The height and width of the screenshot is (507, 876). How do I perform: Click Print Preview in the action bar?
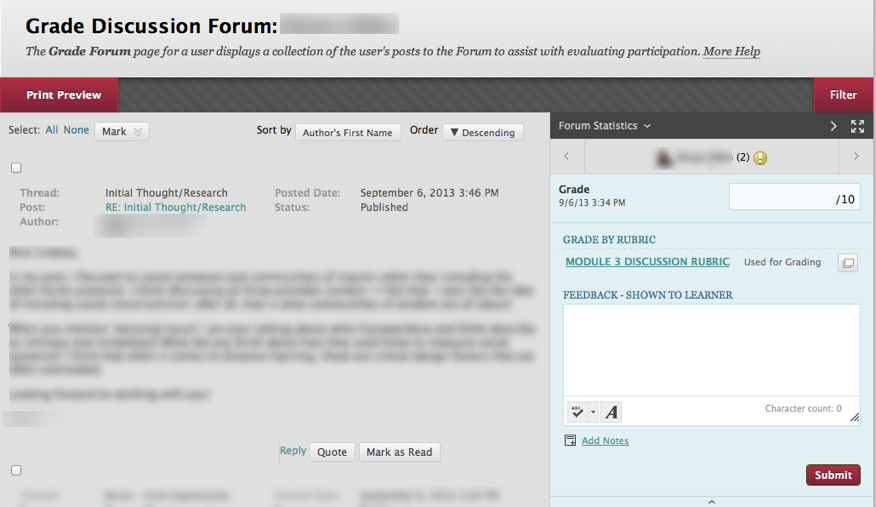[63, 95]
